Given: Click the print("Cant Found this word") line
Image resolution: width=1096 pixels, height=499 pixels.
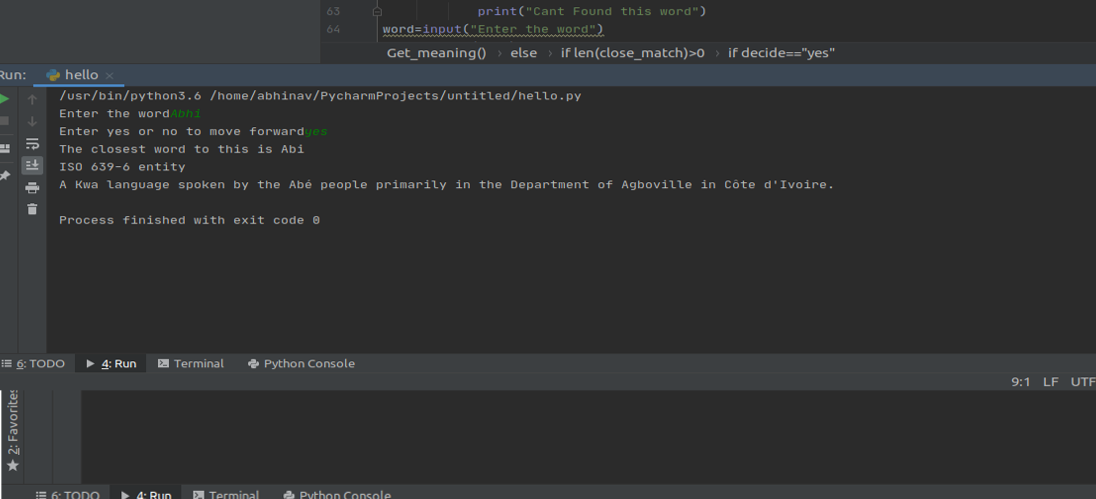Looking at the screenshot, I should click(x=592, y=12).
